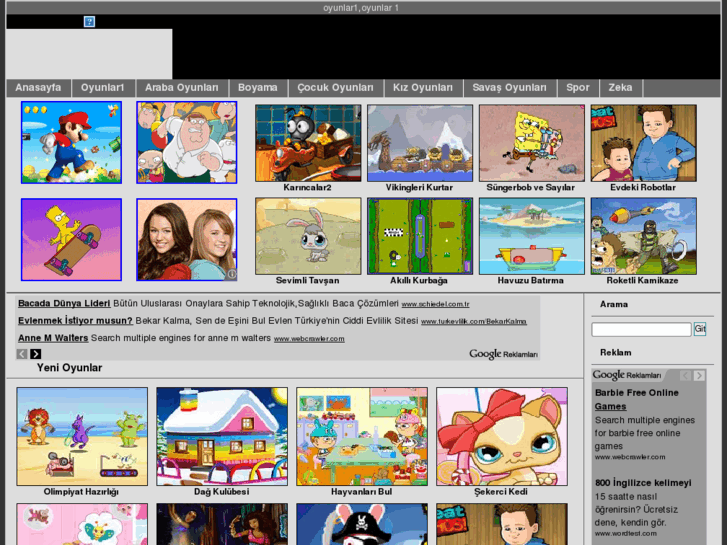
Task: Open the Vikingleri Kurtar game image
Action: (420, 143)
